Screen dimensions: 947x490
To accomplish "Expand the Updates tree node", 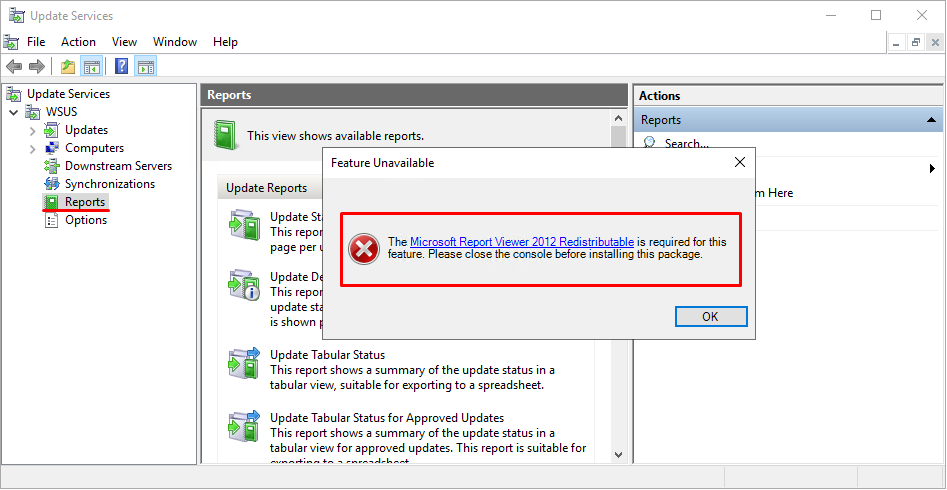I will tap(33, 131).
